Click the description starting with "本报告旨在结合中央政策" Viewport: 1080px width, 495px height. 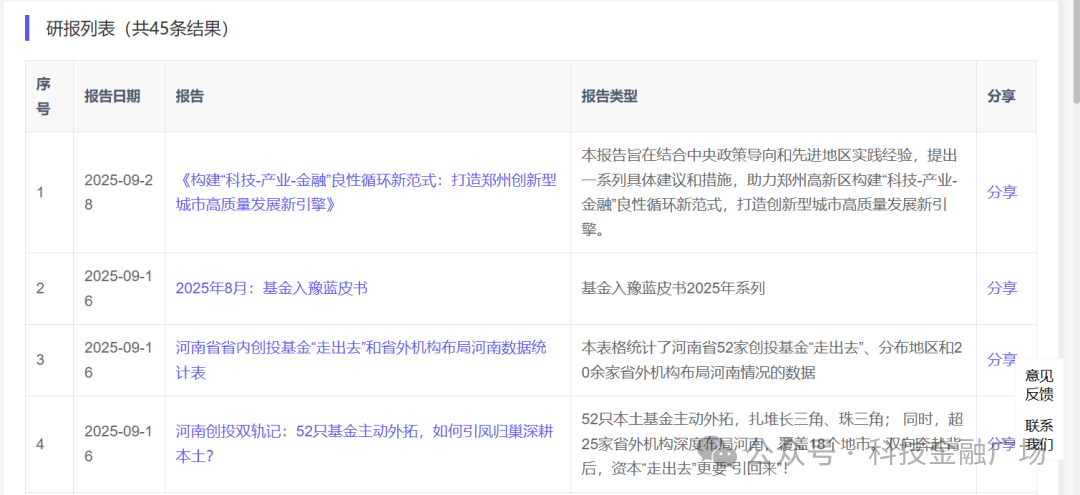click(771, 192)
